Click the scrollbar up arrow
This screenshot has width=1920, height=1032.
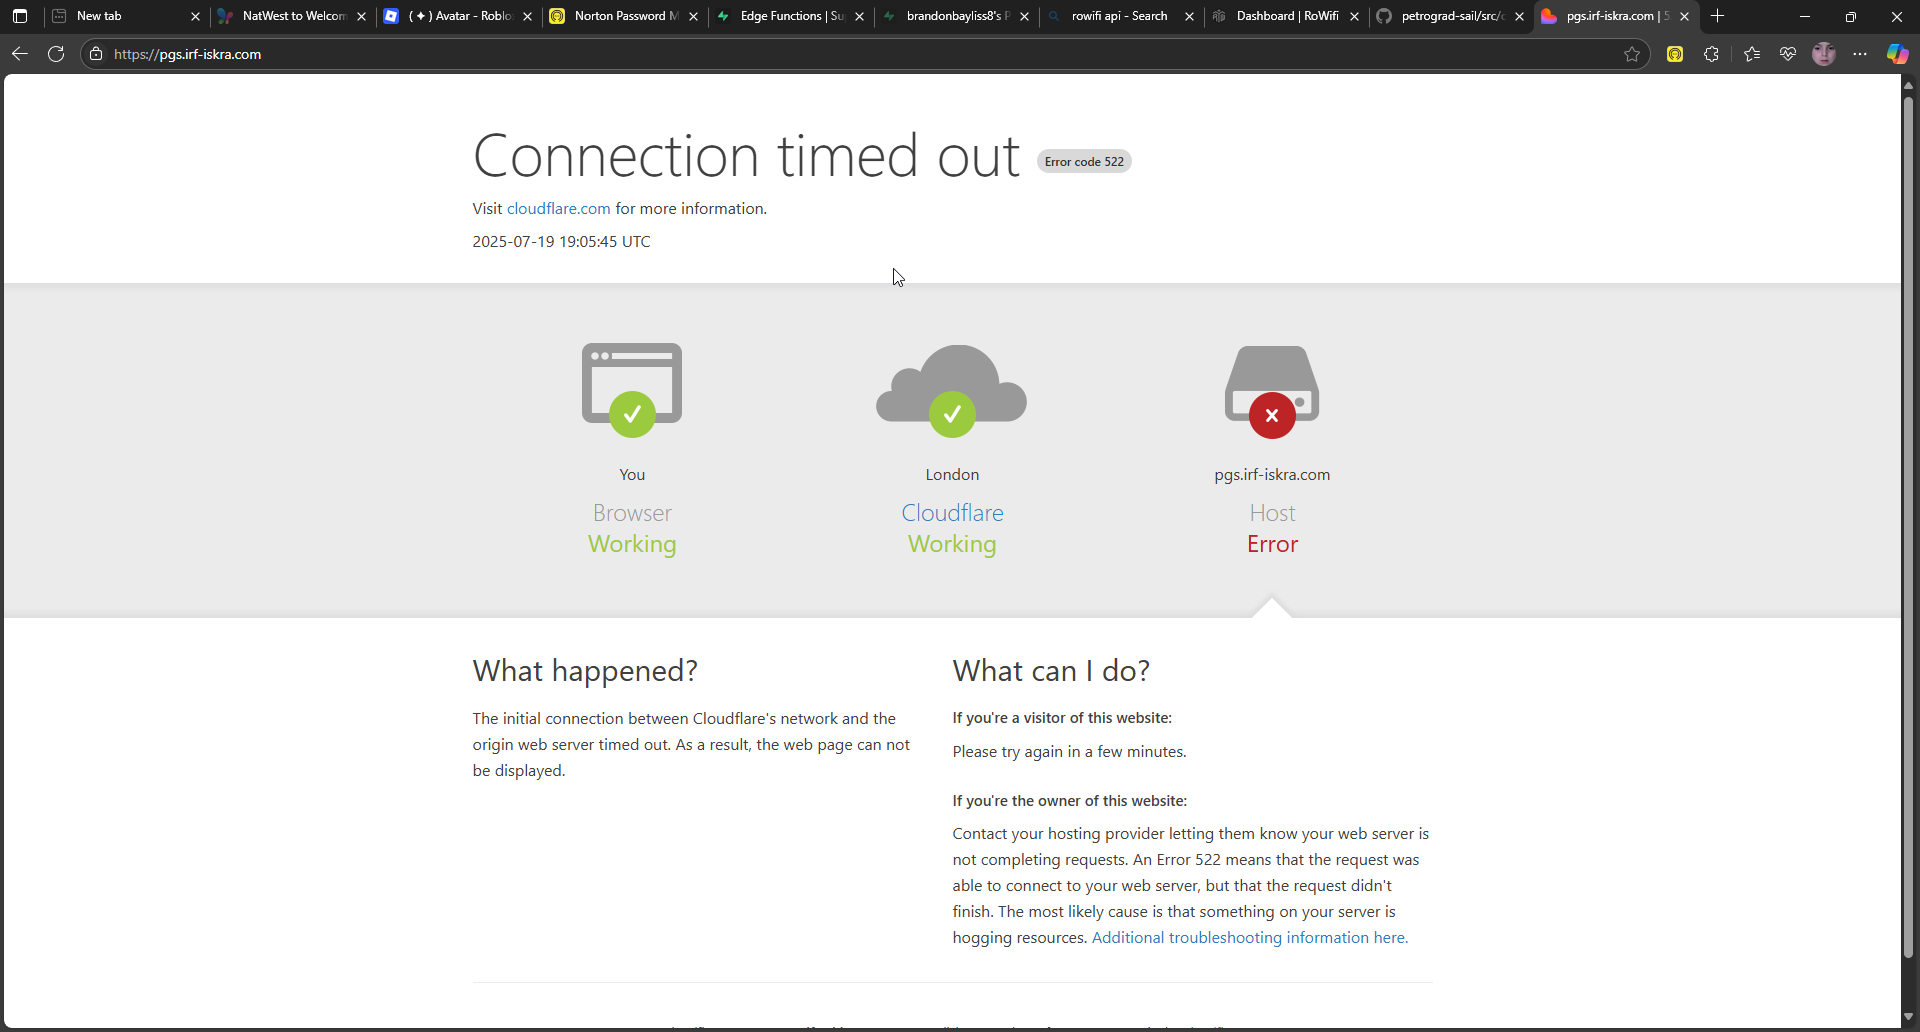tap(1909, 85)
